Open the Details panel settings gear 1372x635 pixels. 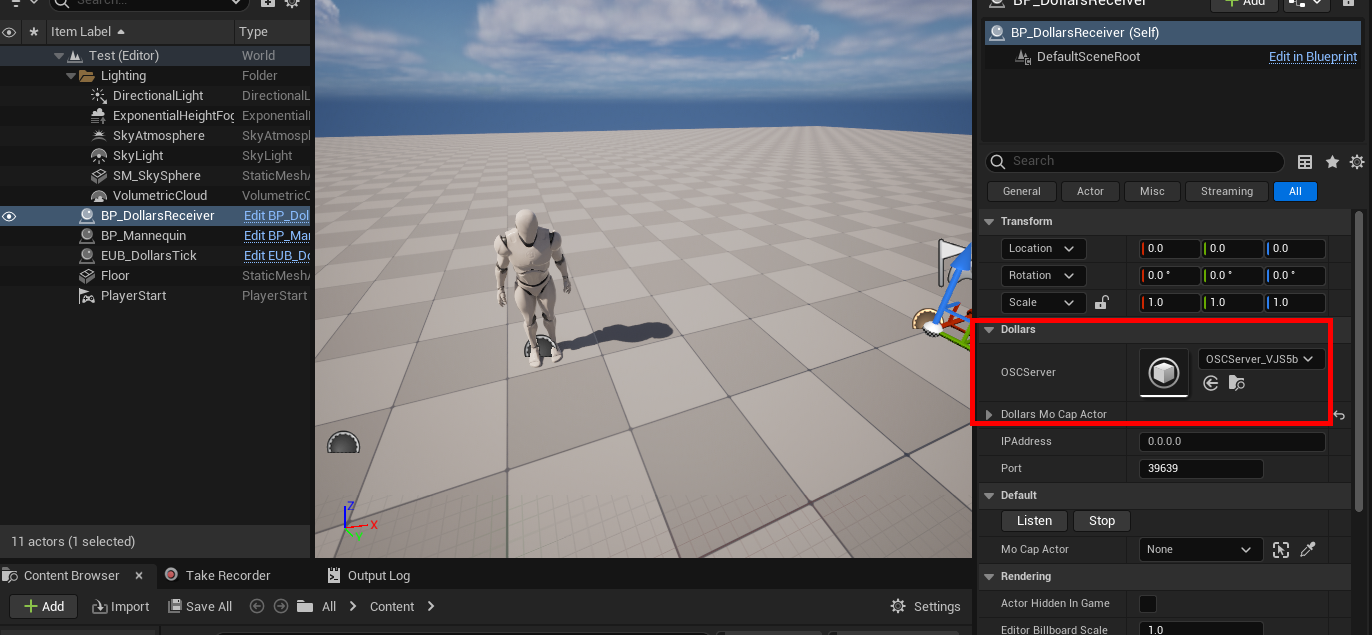(x=1357, y=162)
